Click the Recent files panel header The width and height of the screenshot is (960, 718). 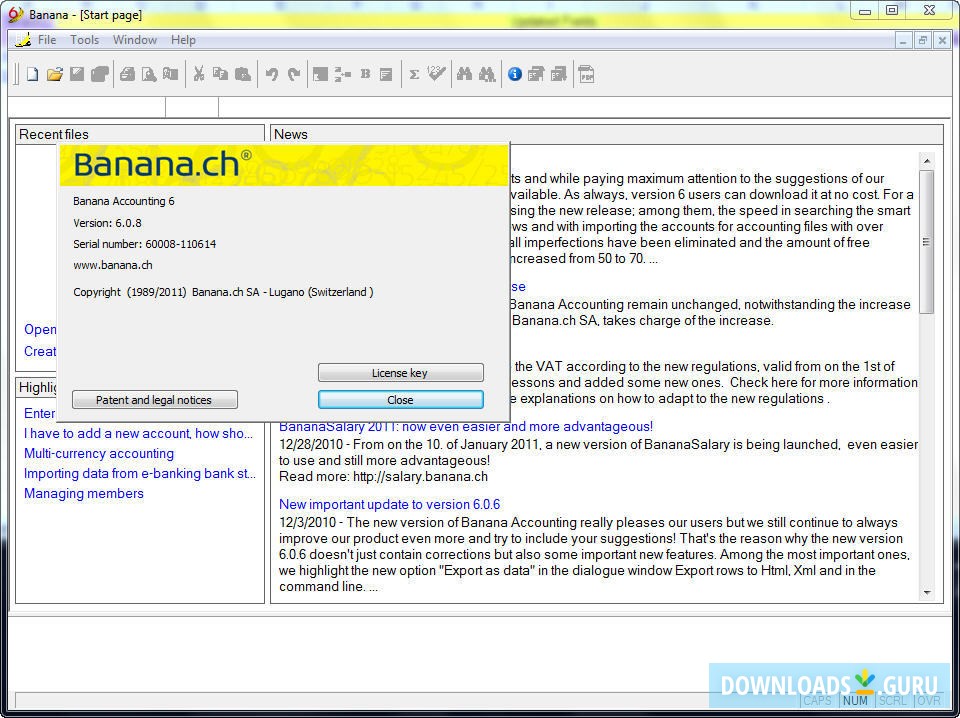point(140,134)
